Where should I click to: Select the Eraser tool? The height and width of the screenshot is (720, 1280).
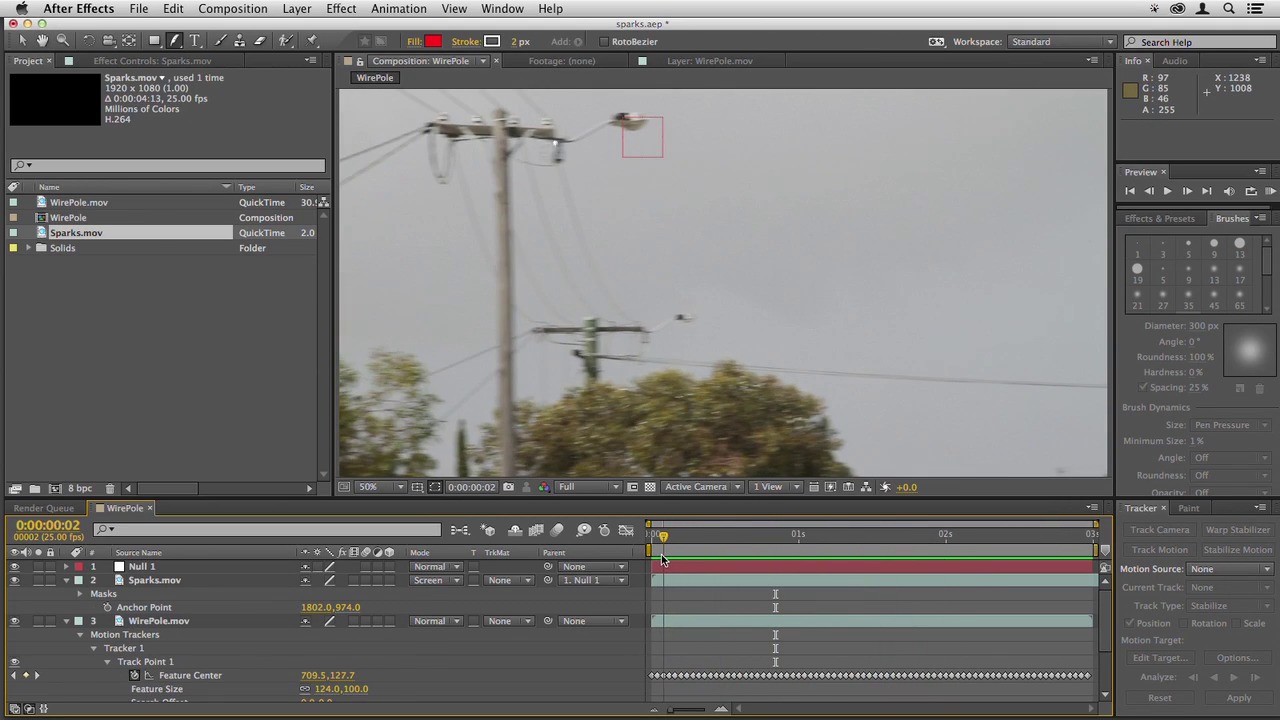(x=260, y=41)
